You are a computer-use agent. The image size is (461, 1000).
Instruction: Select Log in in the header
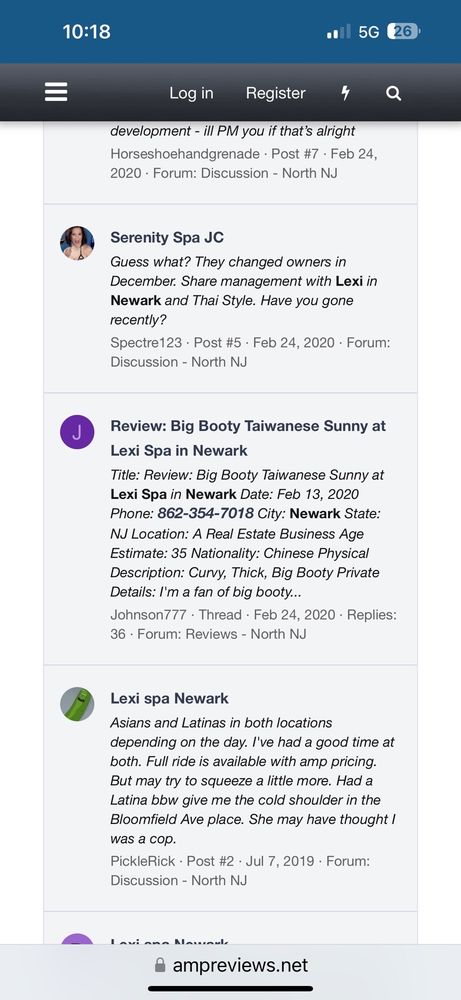tap(191, 93)
